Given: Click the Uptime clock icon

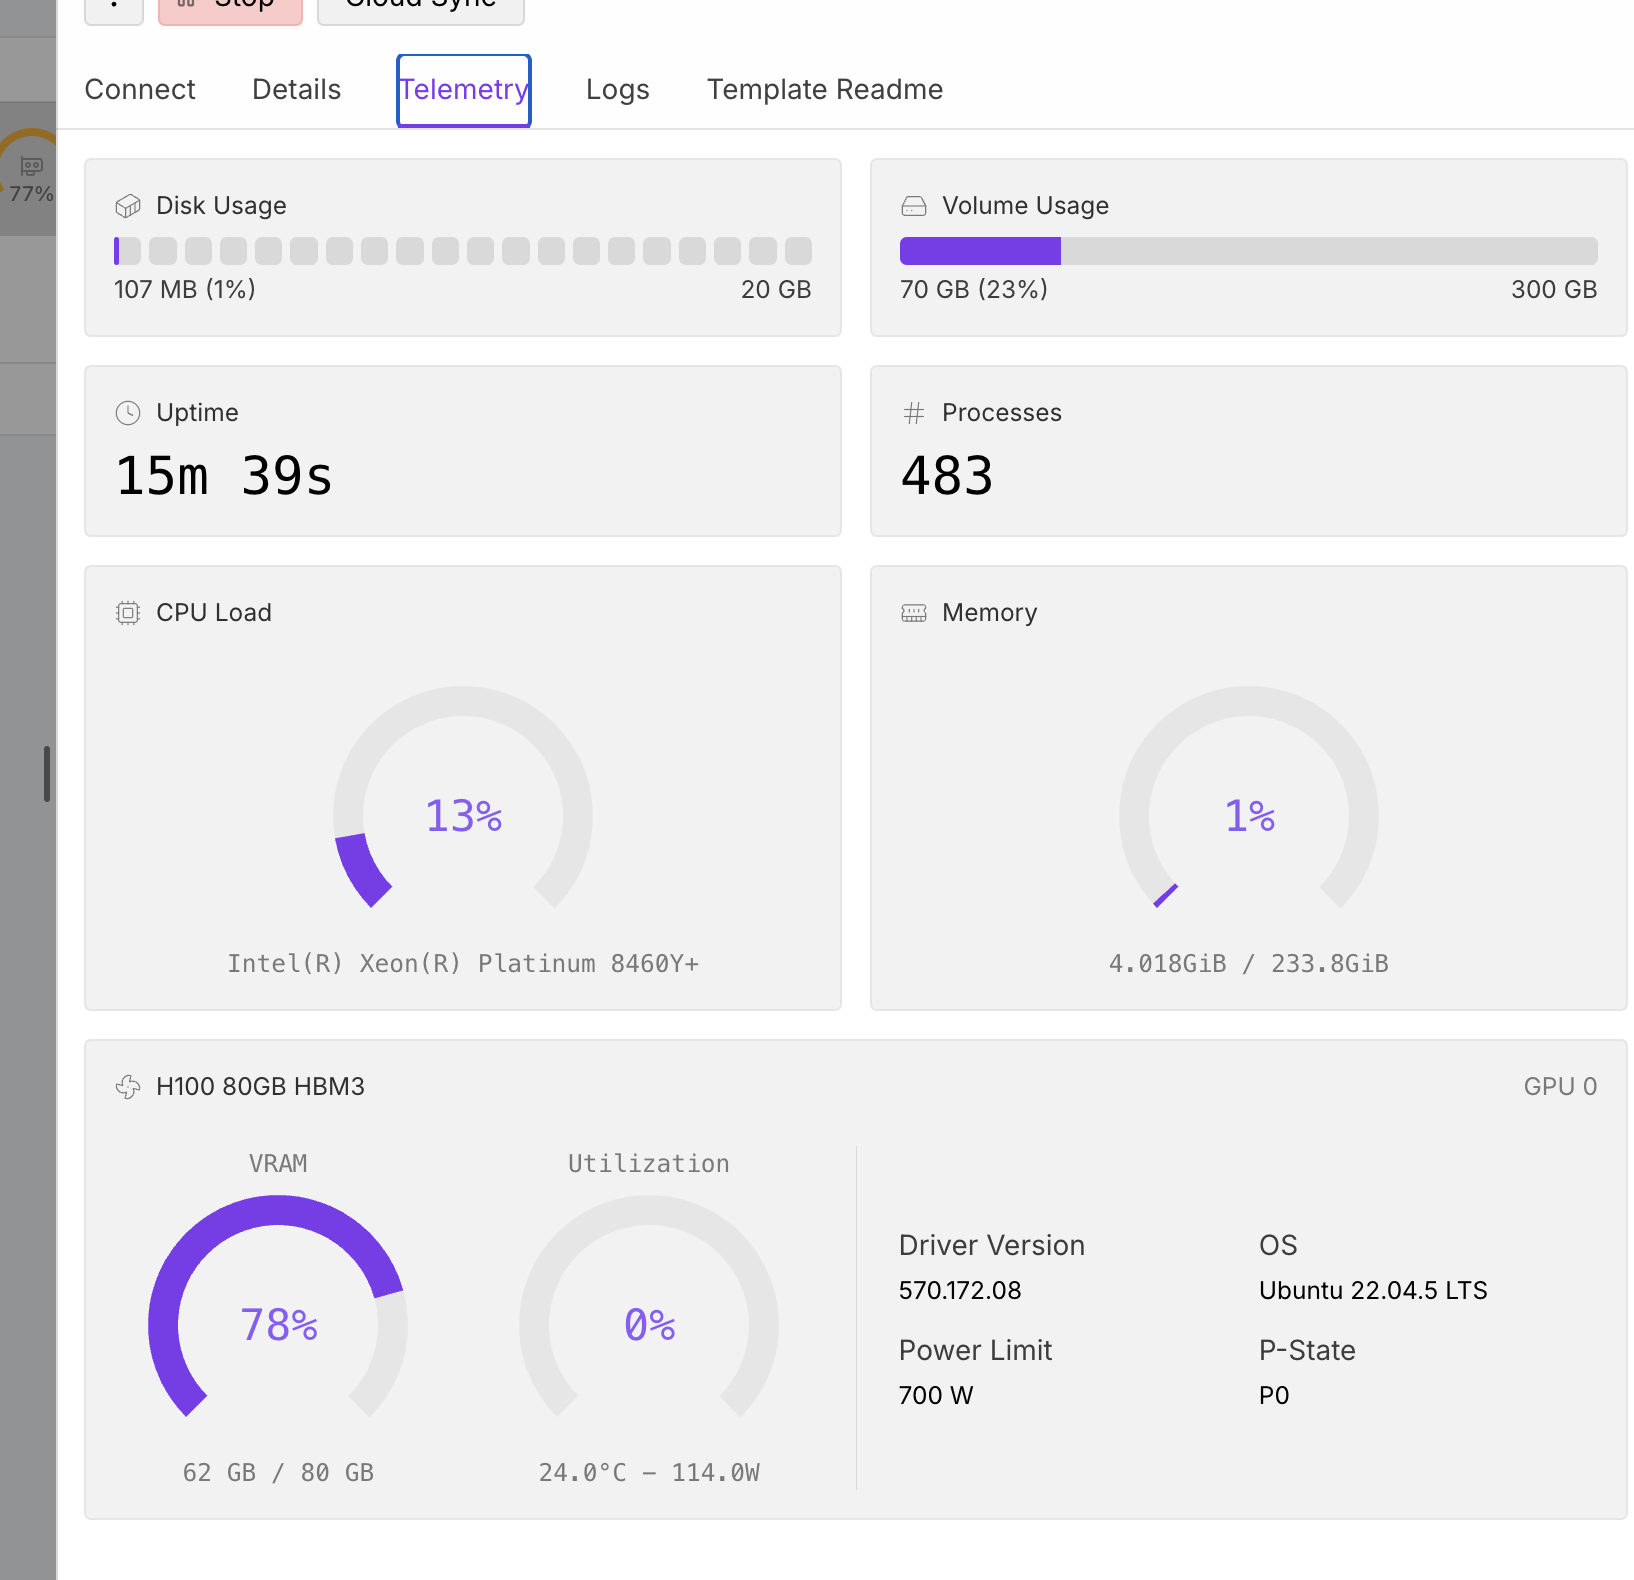Looking at the screenshot, I should pyautogui.click(x=128, y=413).
